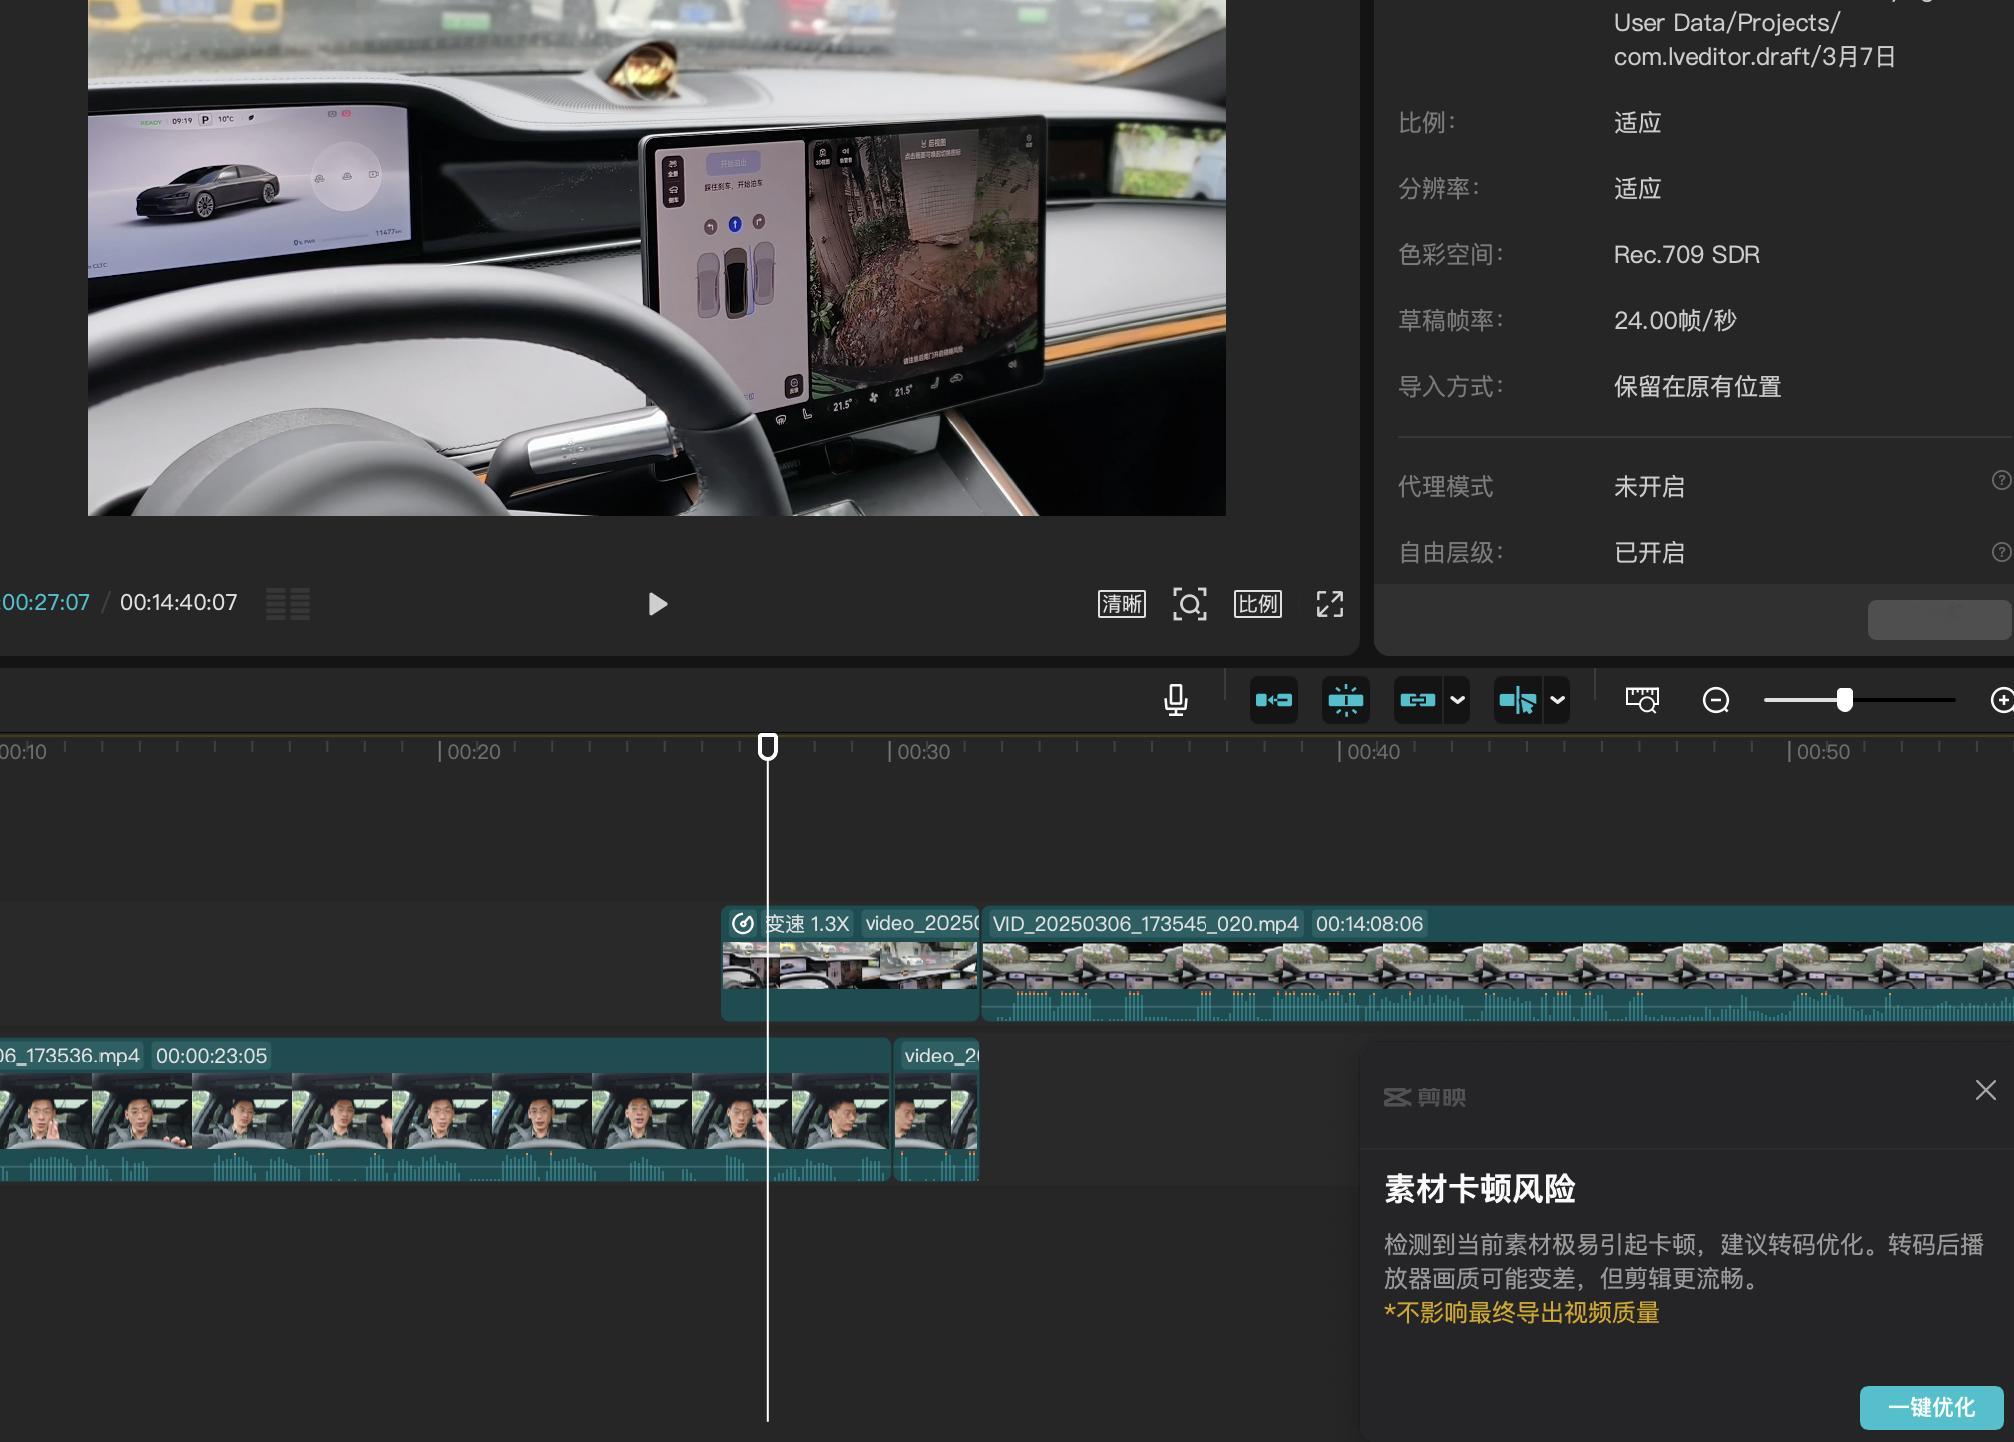Click help icon next to 自由层级
Viewport: 2014px width, 1442px height.
(2002, 552)
